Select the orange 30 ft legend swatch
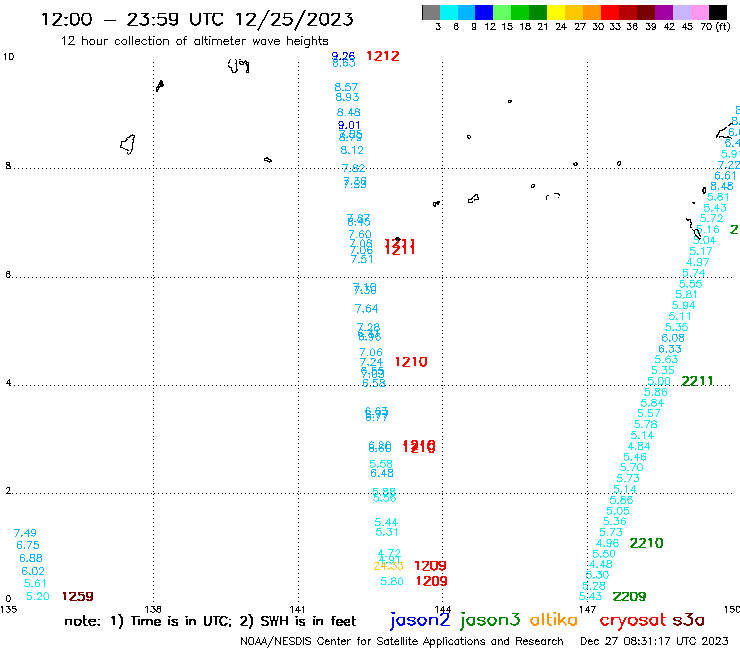 tap(591, 12)
